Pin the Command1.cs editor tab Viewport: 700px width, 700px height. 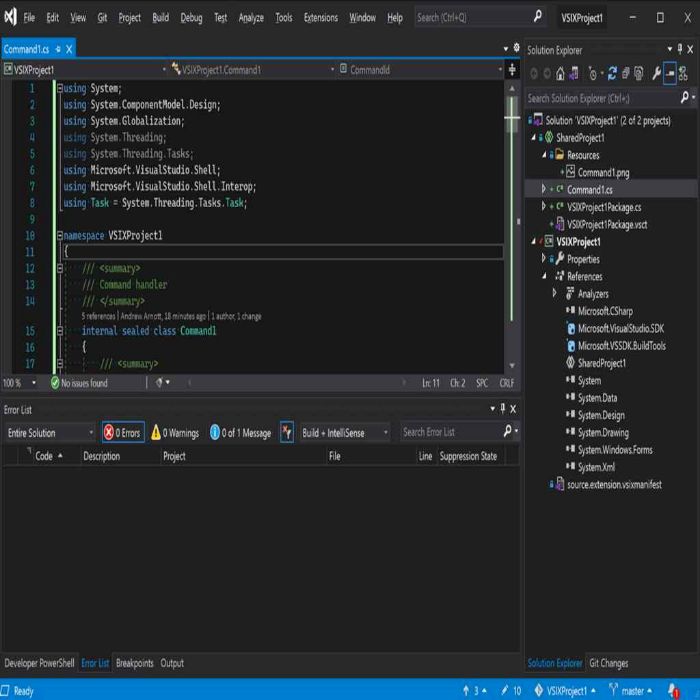(x=58, y=49)
